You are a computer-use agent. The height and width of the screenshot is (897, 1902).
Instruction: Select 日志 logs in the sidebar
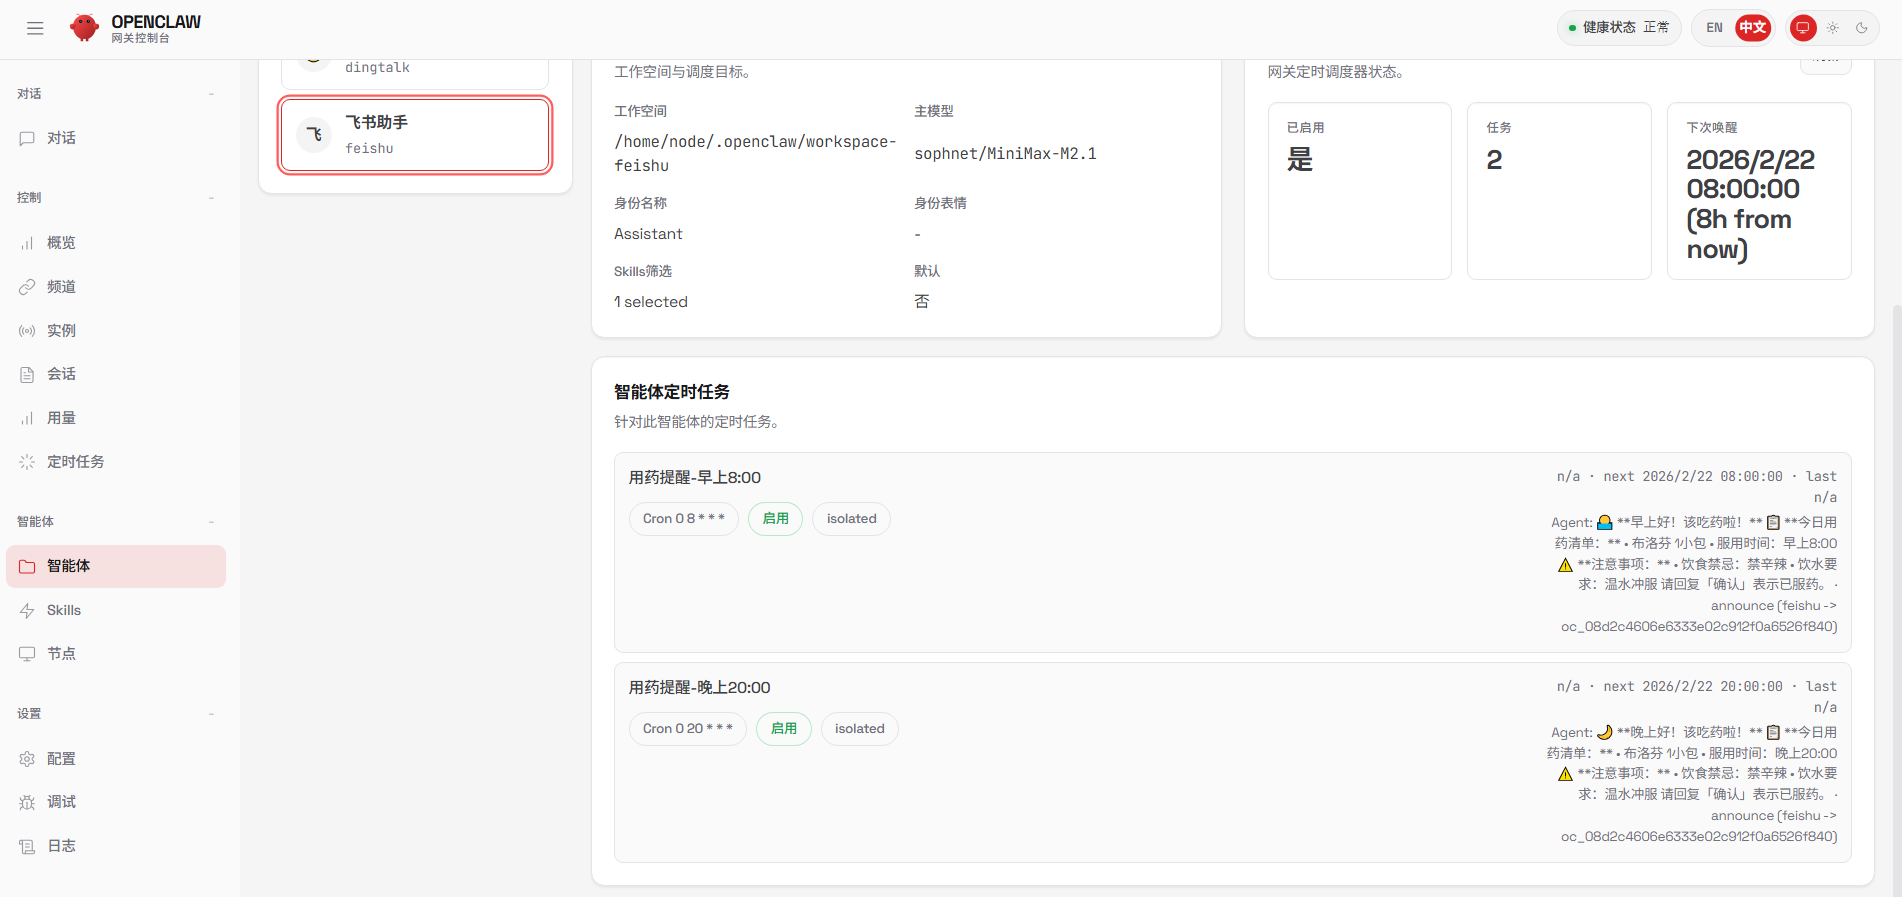pyautogui.click(x=61, y=846)
